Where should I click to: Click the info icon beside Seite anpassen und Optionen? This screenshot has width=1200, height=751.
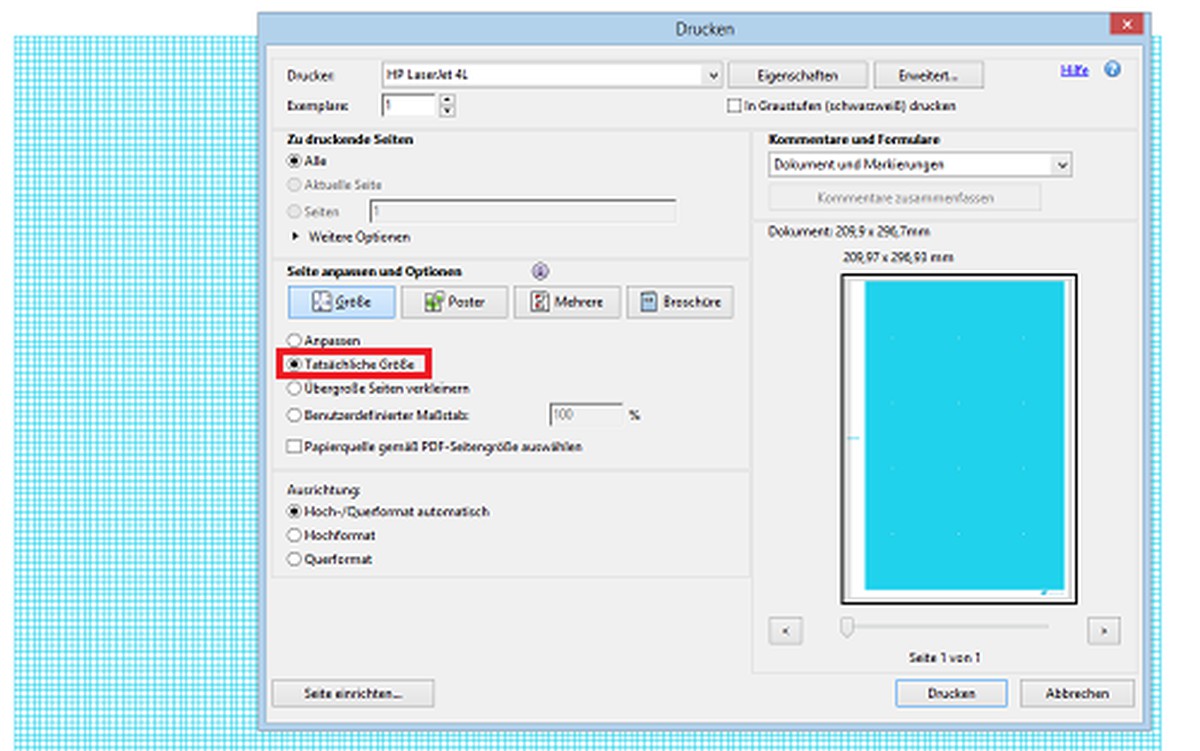coord(541,271)
